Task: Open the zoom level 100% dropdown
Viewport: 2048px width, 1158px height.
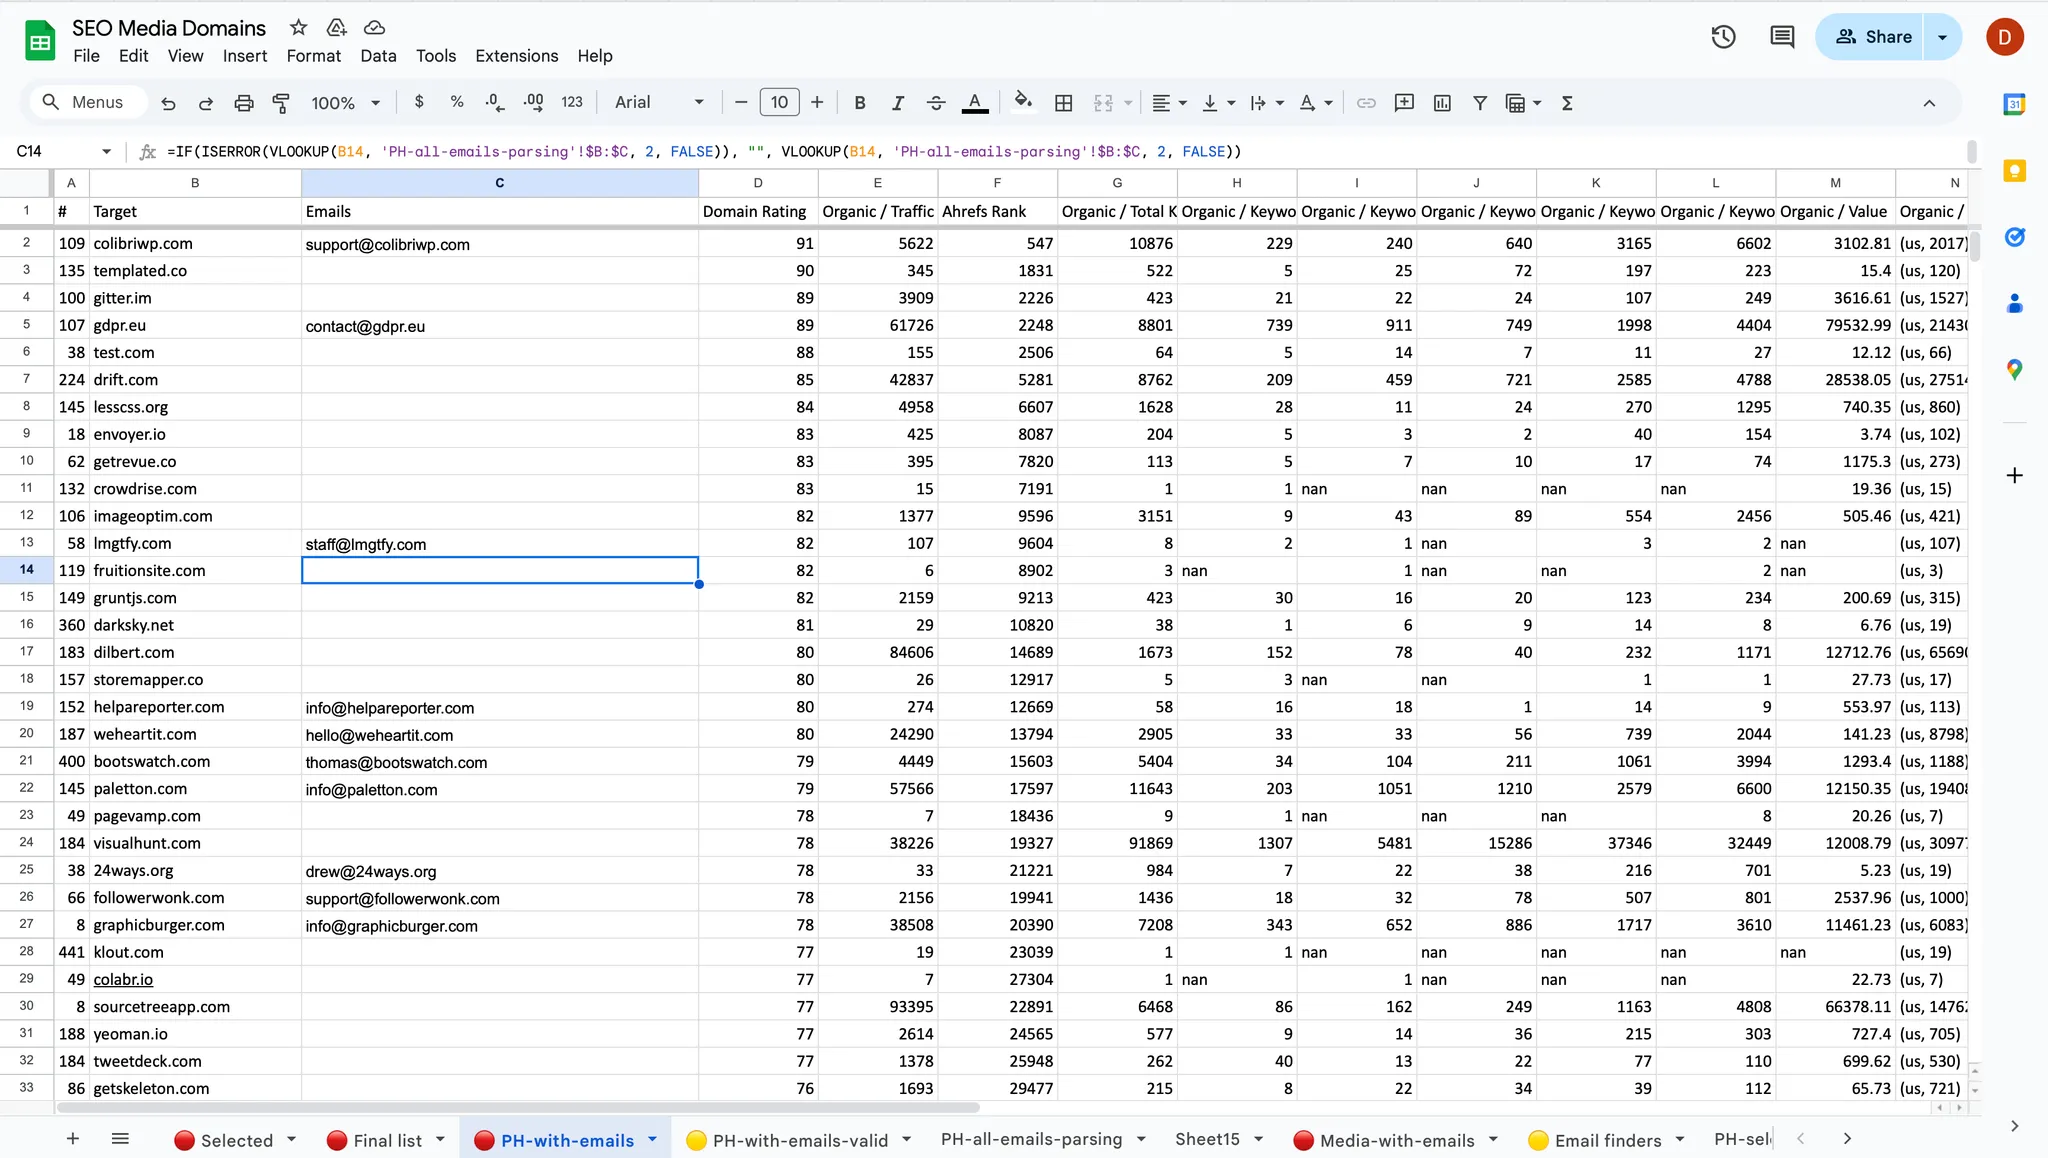Action: 345,103
